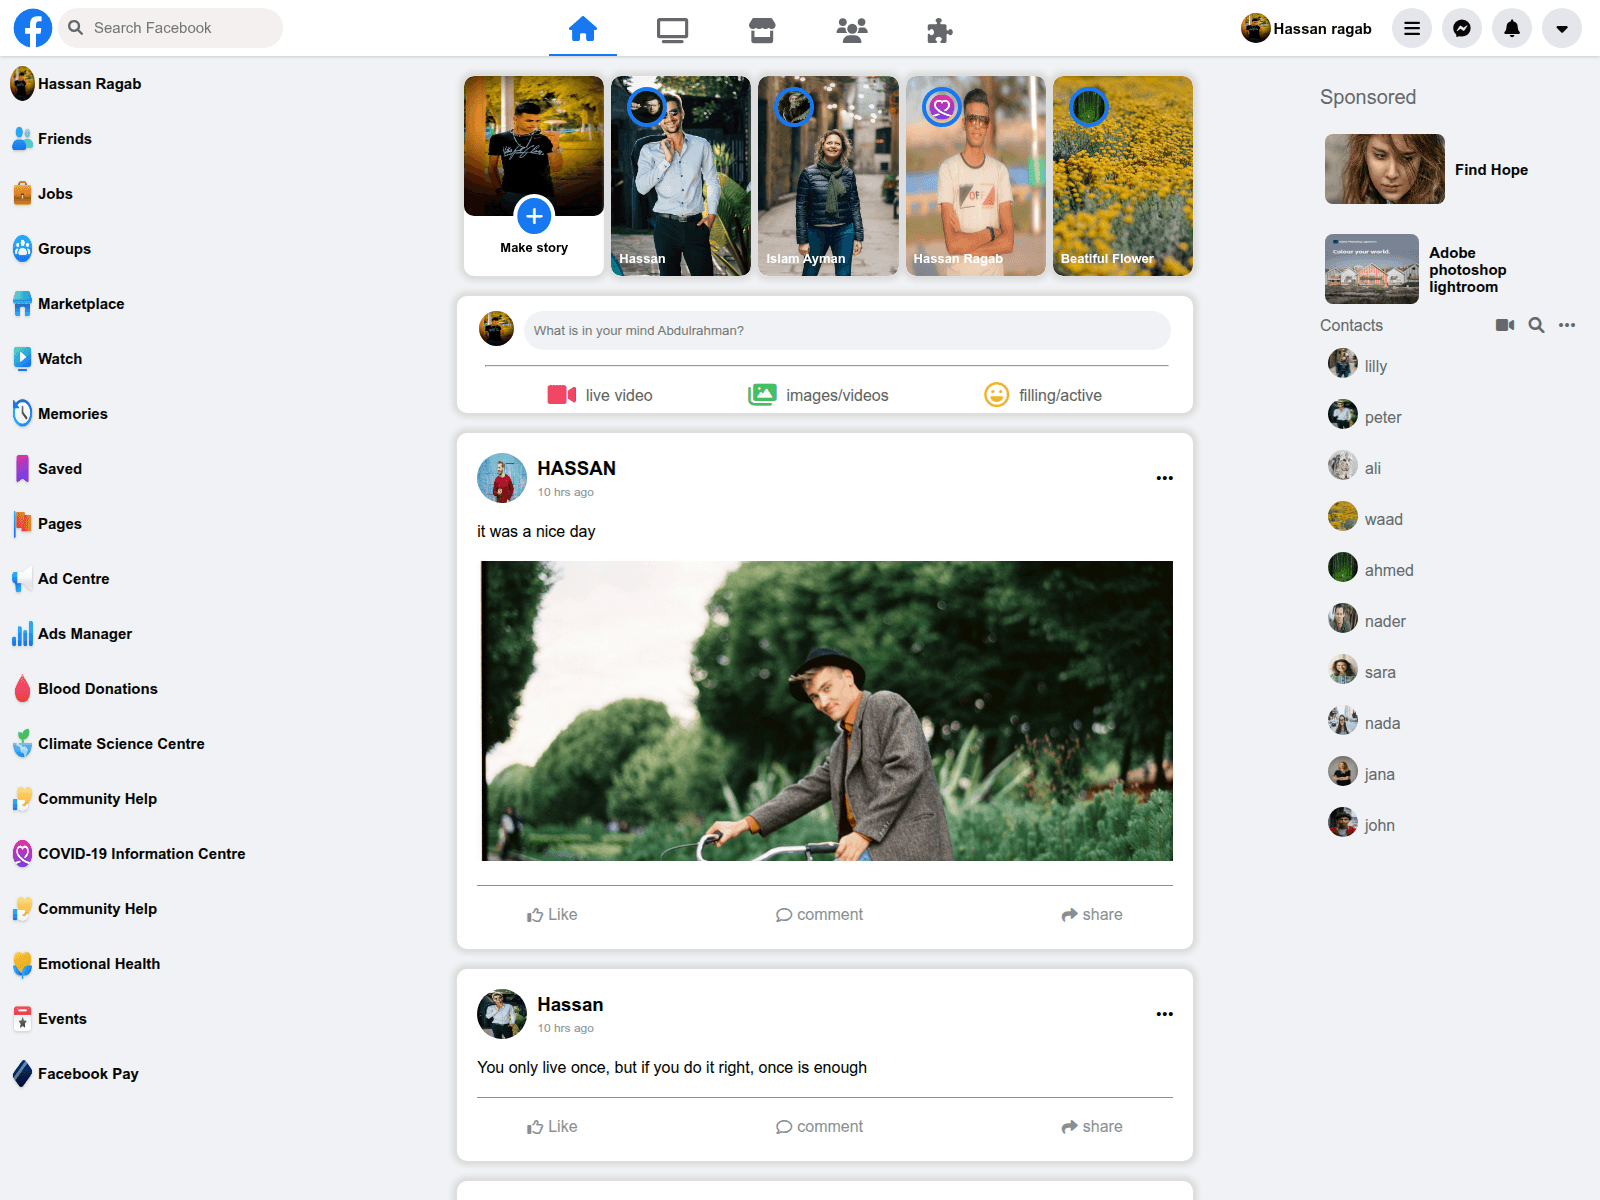
Task: Open Friends from the sidebar
Action: coord(52,139)
